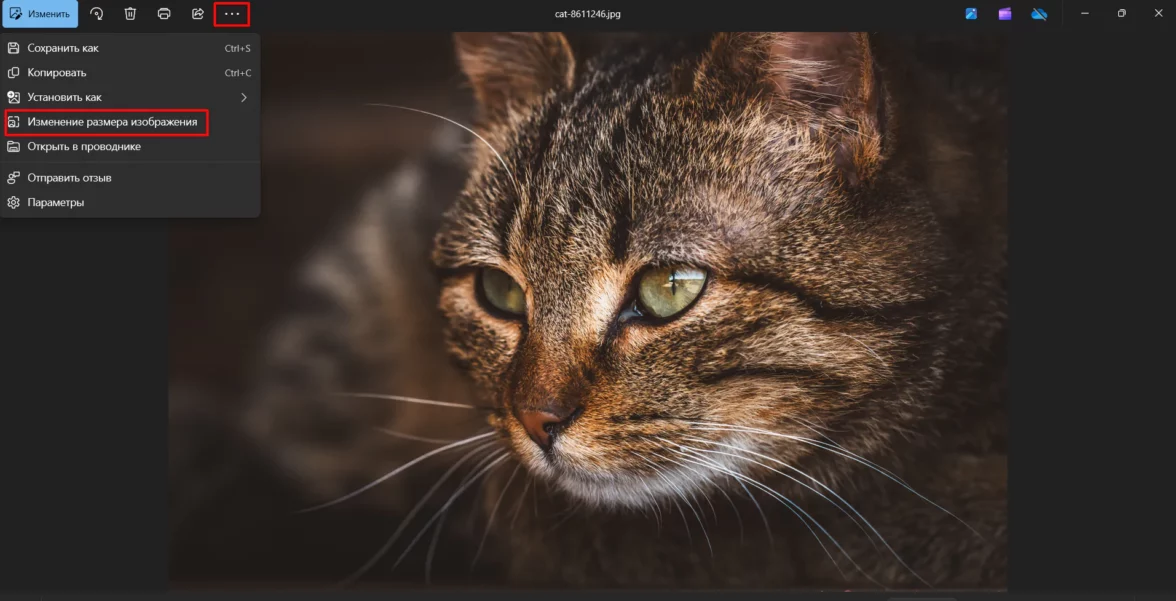Open Изменение размера изображения
The image size is (1176, 601).
105,122
